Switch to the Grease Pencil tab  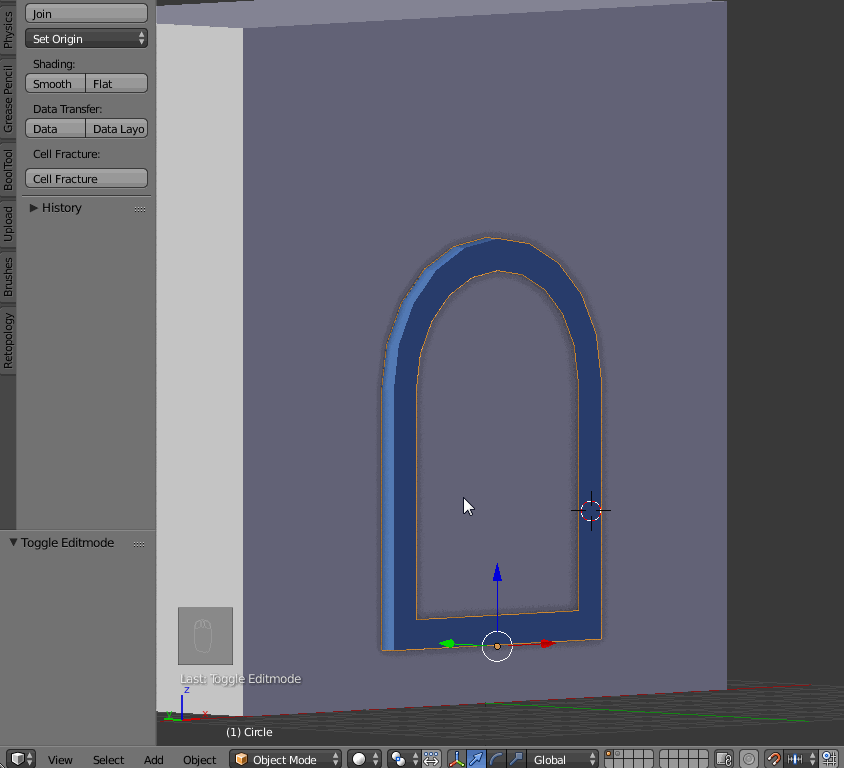click(8, 98)
